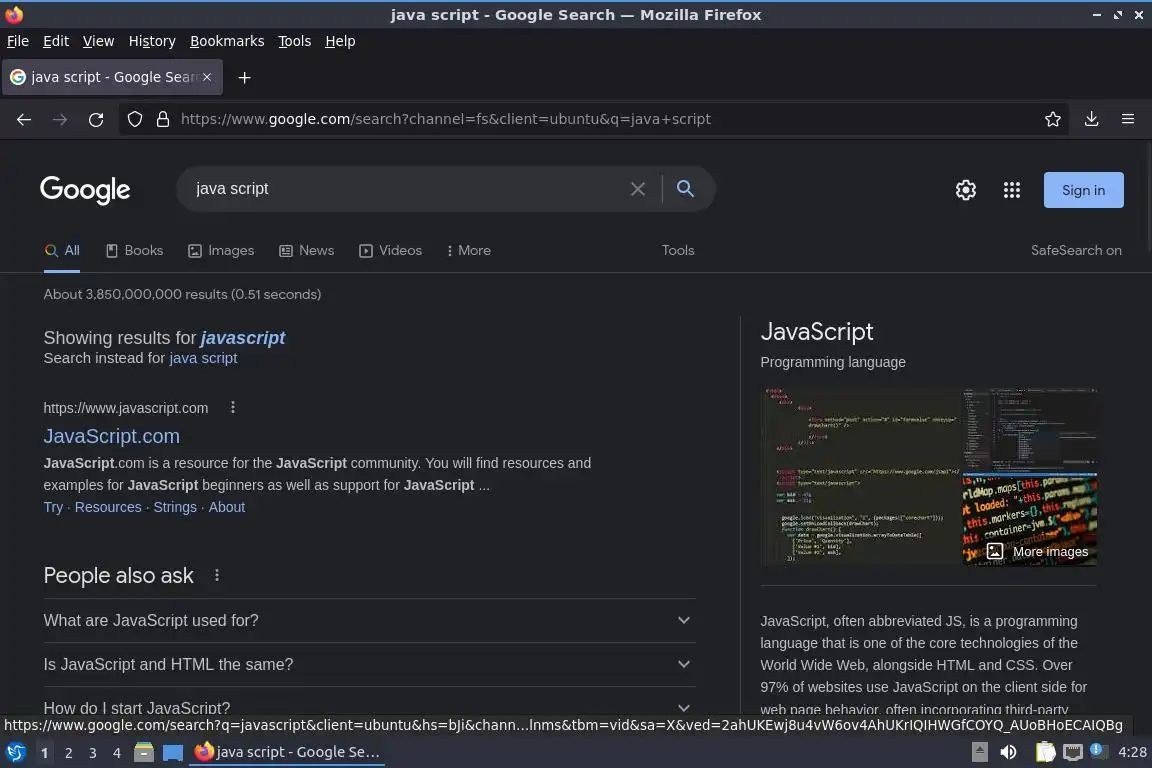The image size is (1152, 768).
Task: Open the tracking protection shield icon
Action: pyautogui.click(x=134, y=119)
